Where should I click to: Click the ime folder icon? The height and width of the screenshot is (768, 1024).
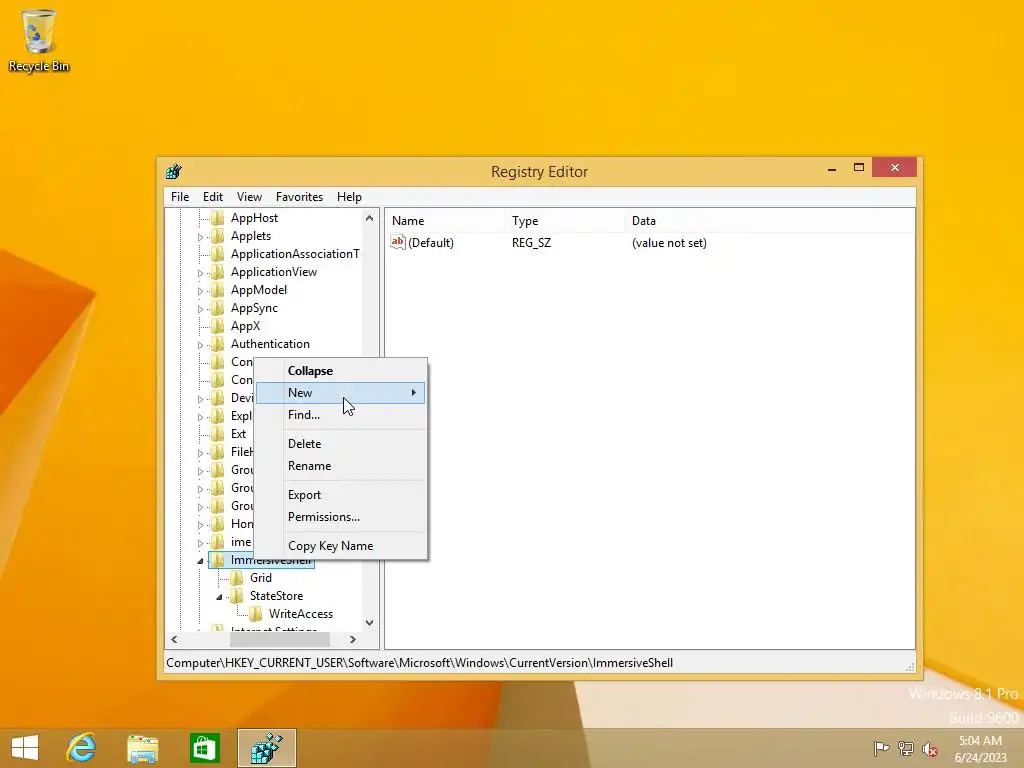coord(218,541)
